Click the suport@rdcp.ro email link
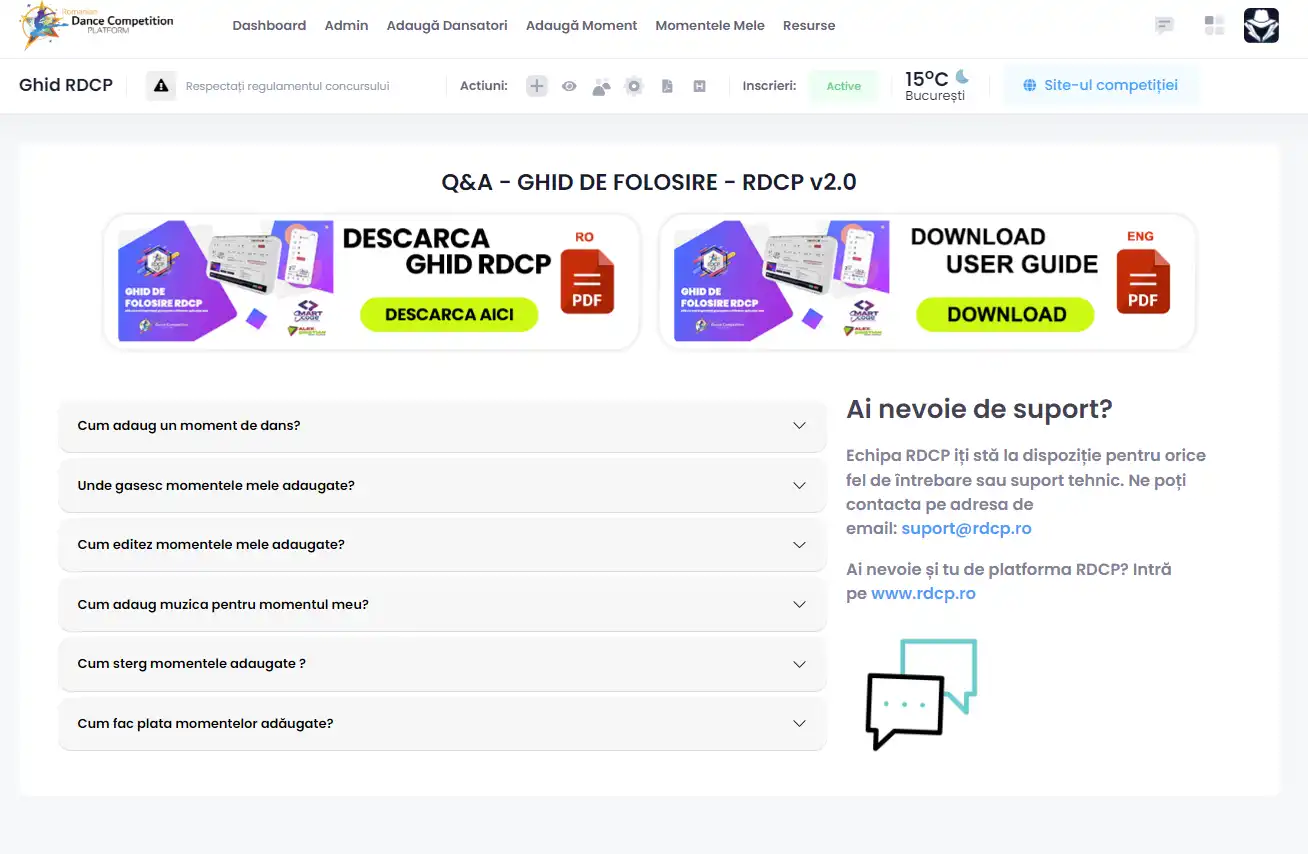 [966, 529]
